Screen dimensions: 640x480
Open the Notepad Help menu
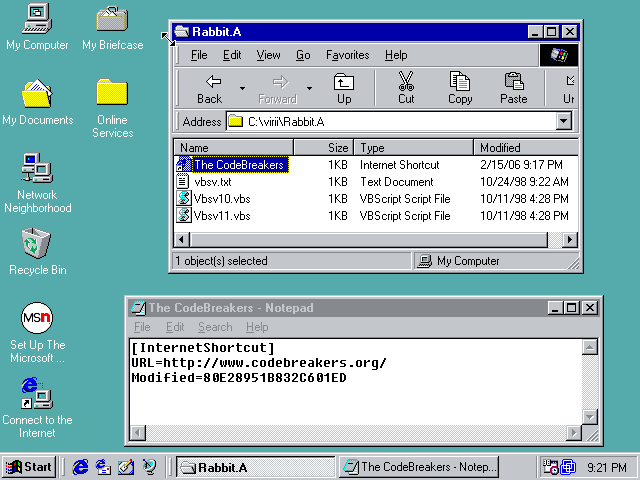click(257, 327)
